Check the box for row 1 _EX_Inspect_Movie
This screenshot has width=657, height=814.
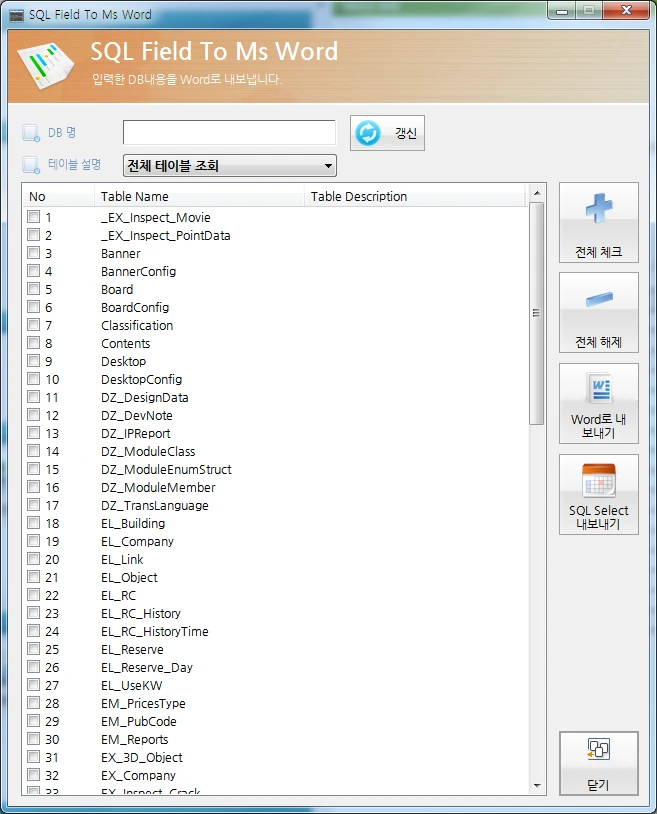[x=34, y=216]
